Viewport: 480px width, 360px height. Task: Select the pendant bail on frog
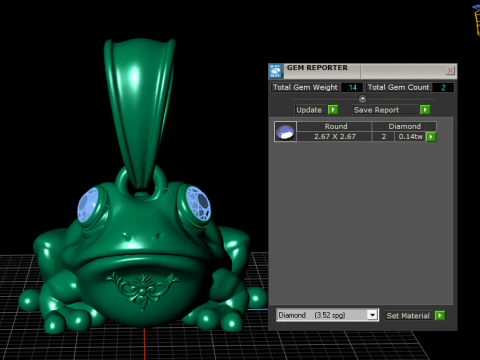click(139, 113)
